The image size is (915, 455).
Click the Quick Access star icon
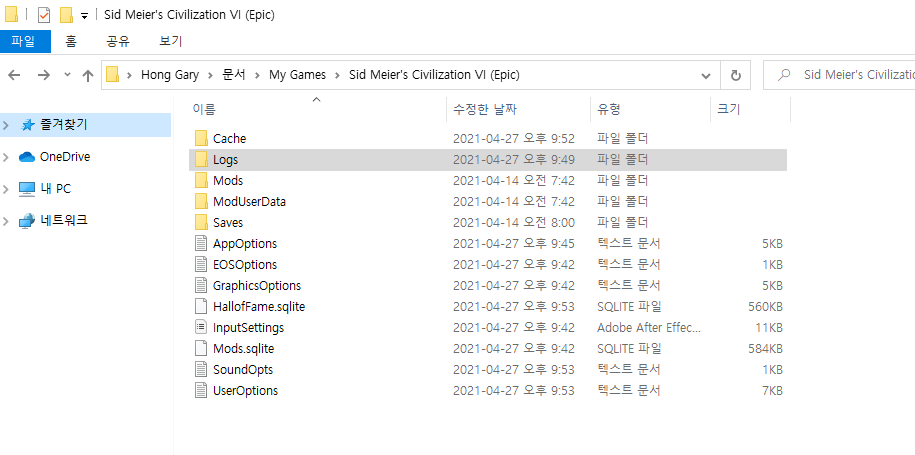(27, 125)
